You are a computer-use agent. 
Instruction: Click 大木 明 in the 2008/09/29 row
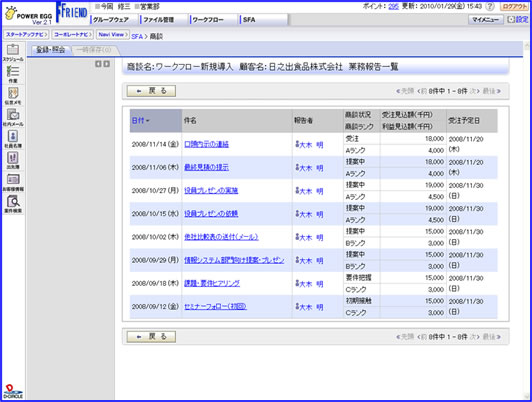(311, 261)
